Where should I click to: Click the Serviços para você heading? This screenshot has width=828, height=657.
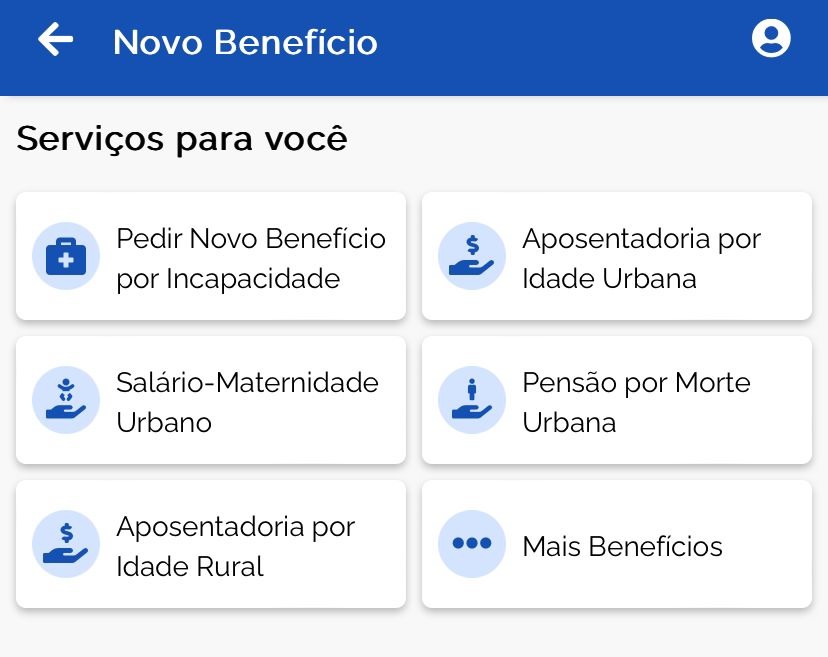pos(182,138)
